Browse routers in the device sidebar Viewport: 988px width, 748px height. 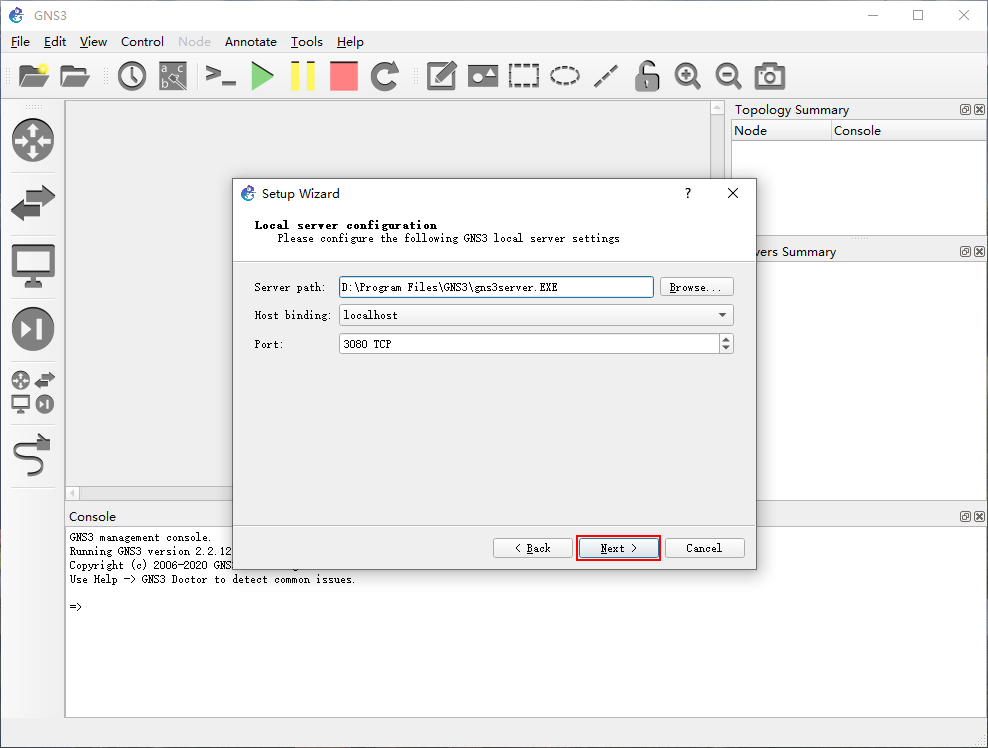tap(33, 140)
